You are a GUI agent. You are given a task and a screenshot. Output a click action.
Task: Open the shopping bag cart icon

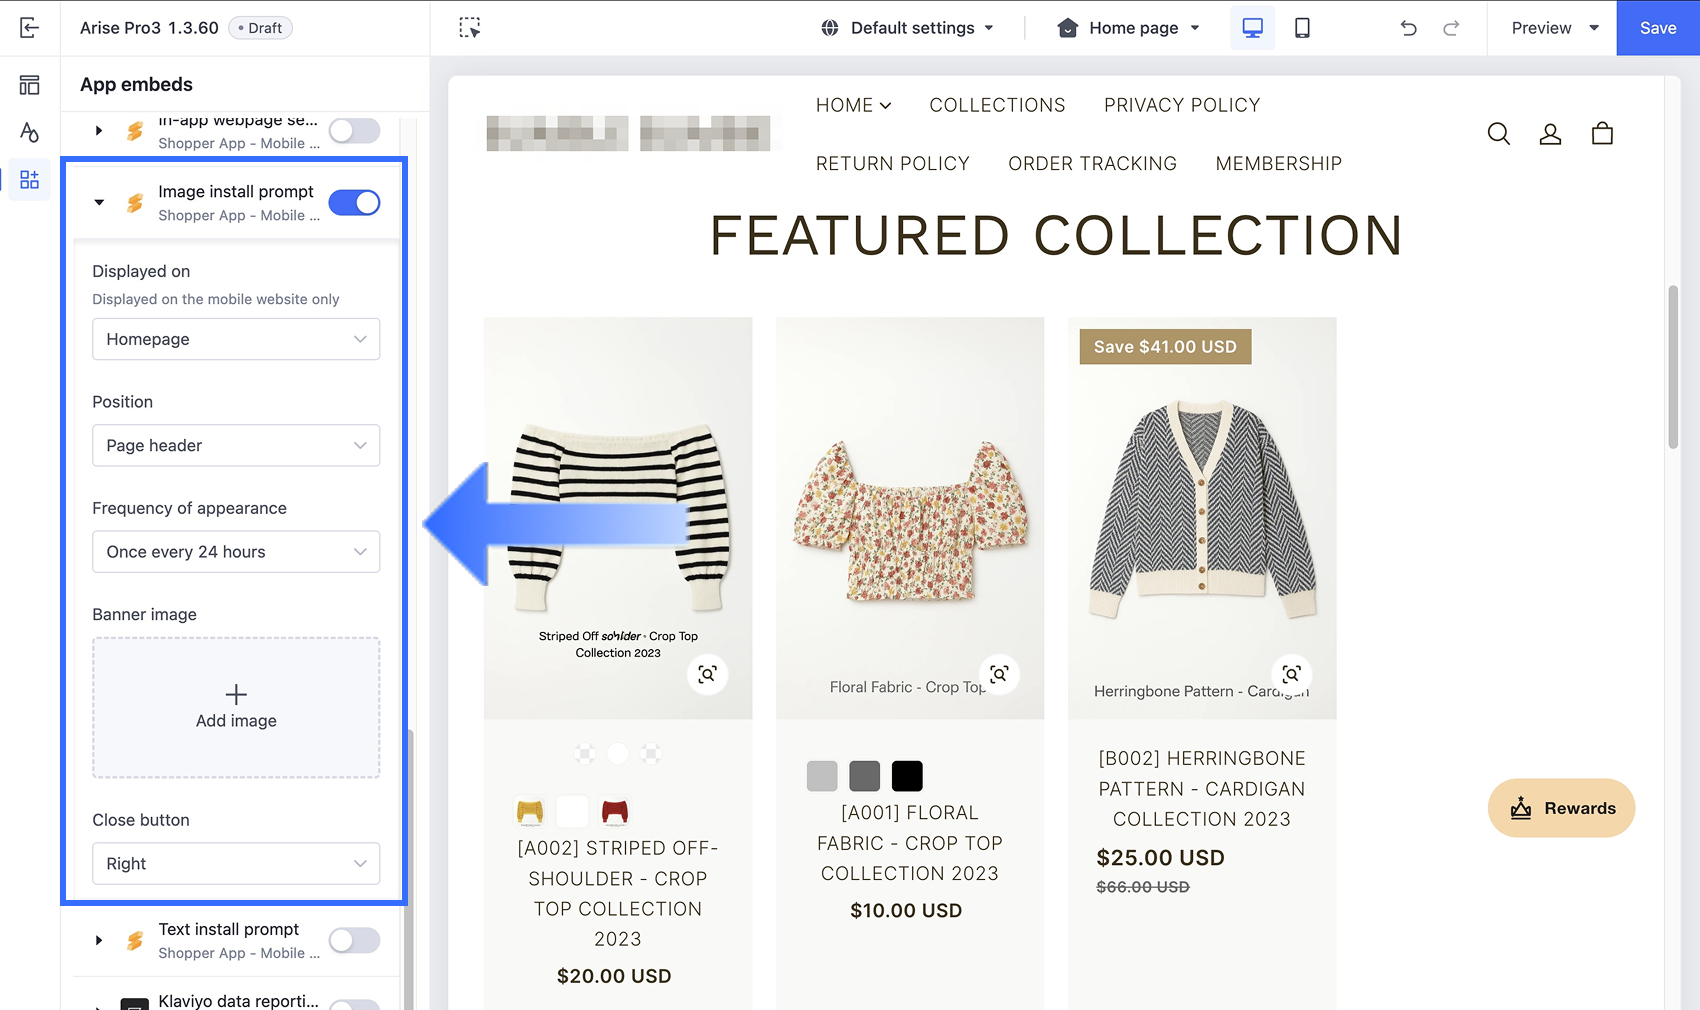point(1602,134)
